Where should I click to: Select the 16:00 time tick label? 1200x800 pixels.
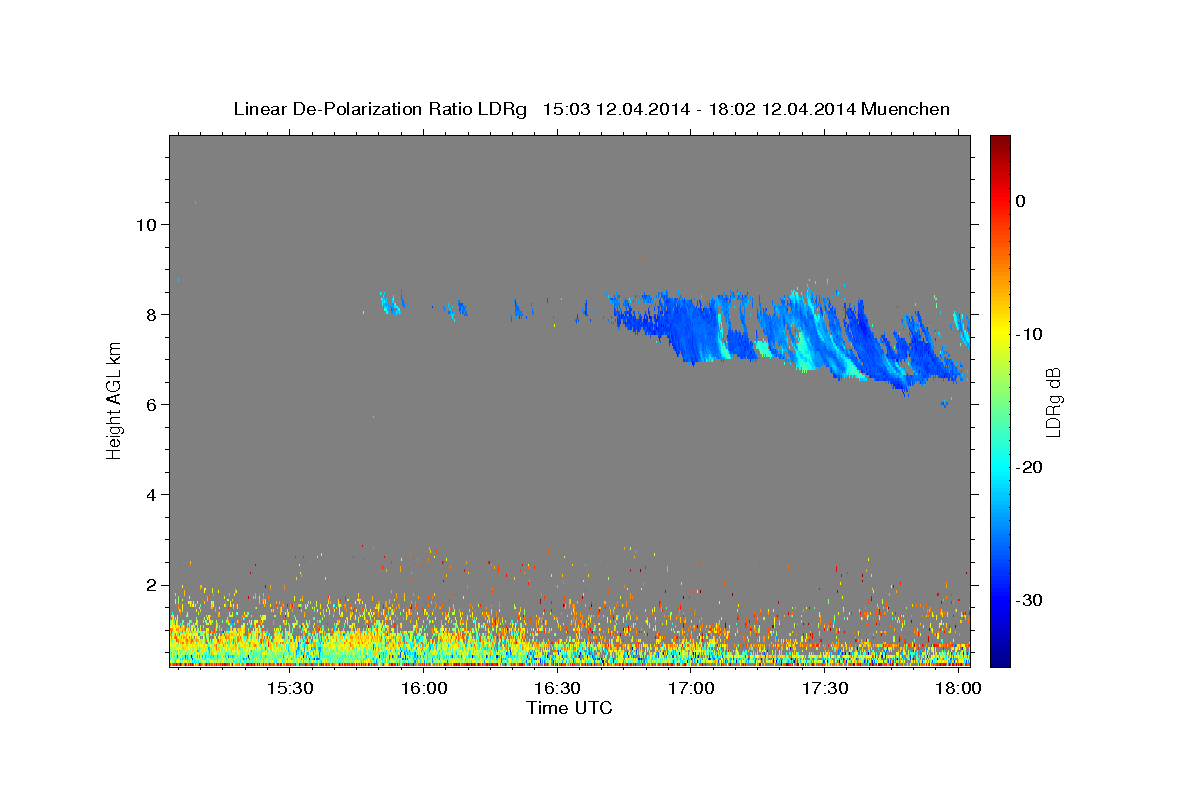point(424,689)
